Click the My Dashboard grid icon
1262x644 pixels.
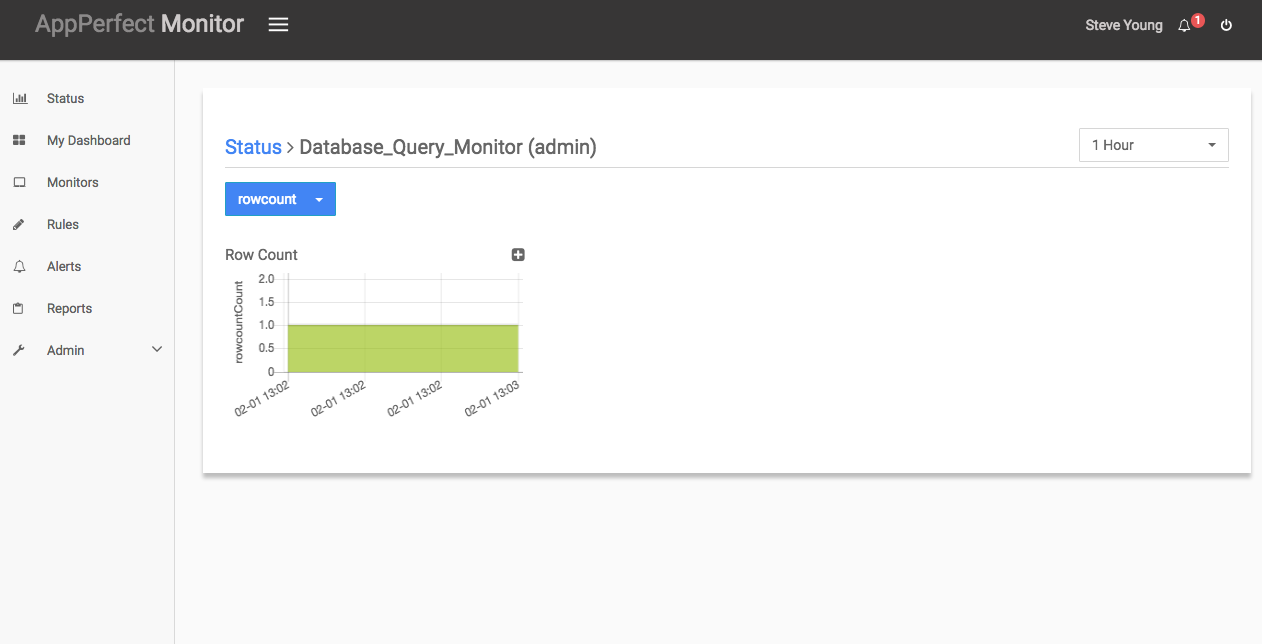19,141
